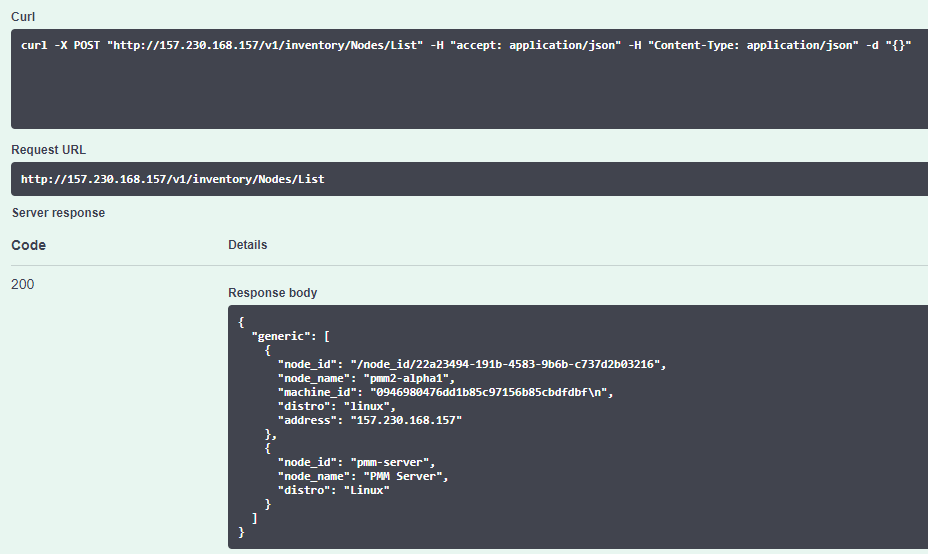Click the "Server response" label
The height and width of the screenshot is (554, 928).
point(58,213)
